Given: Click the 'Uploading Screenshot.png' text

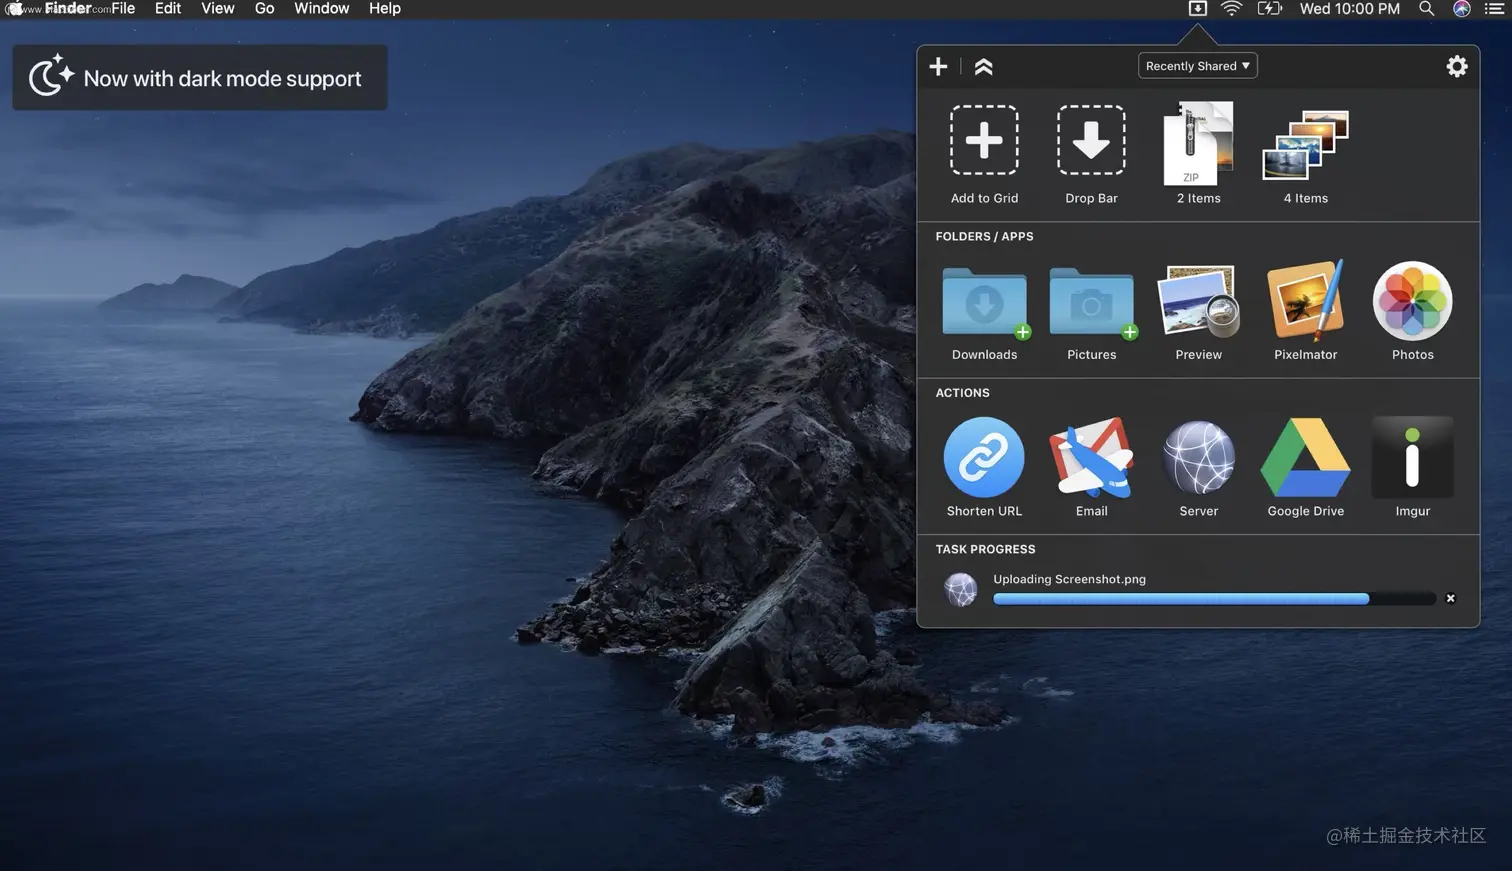Looking at the screenshot, I should (1069, 579).
